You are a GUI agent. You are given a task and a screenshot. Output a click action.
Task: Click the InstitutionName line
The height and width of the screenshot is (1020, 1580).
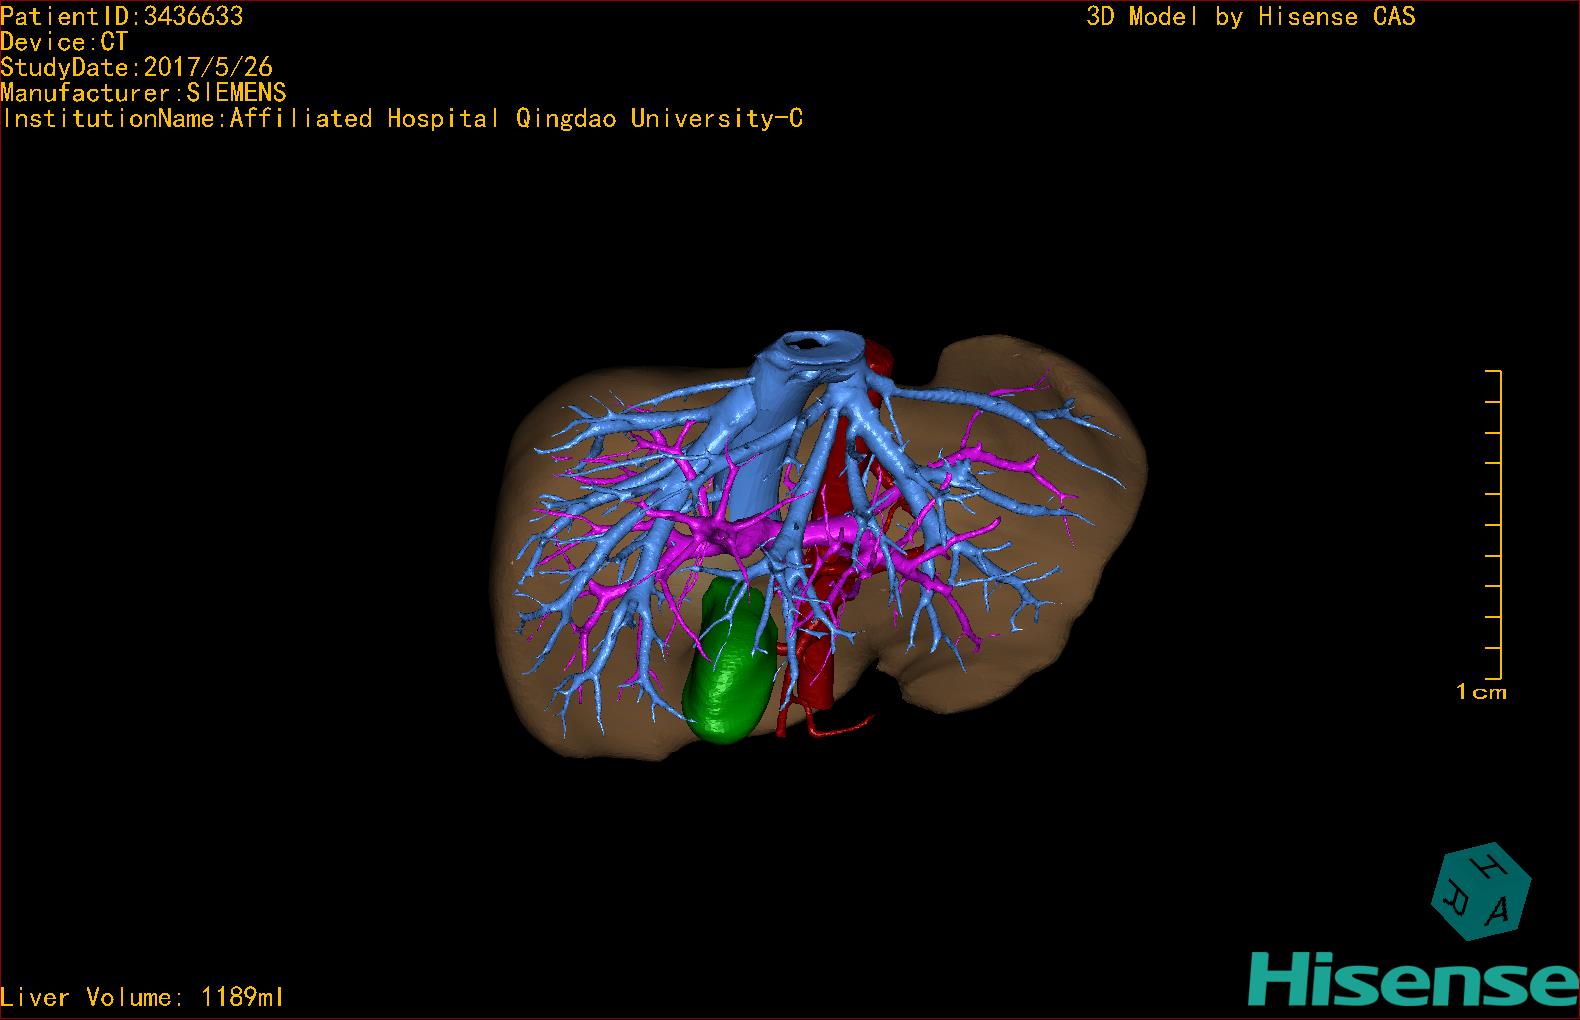point(402,119)
